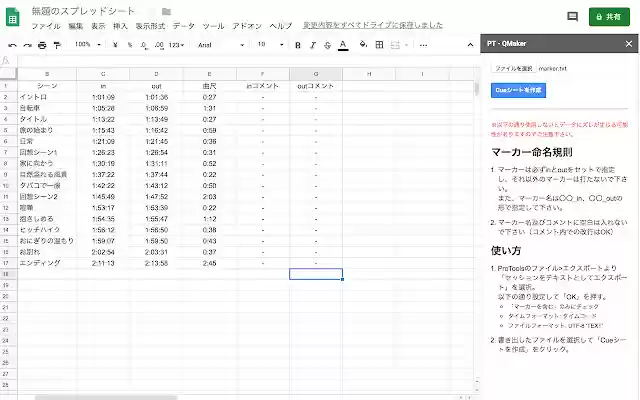
Task: Toggle strikethrough formatting
Action: (327, 45)
